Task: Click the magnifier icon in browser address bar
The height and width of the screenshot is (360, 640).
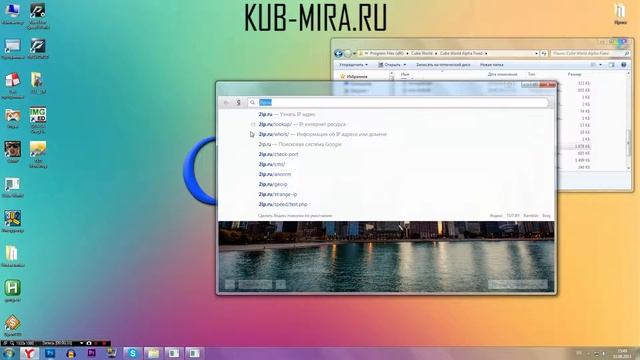Action: point(253,102)
